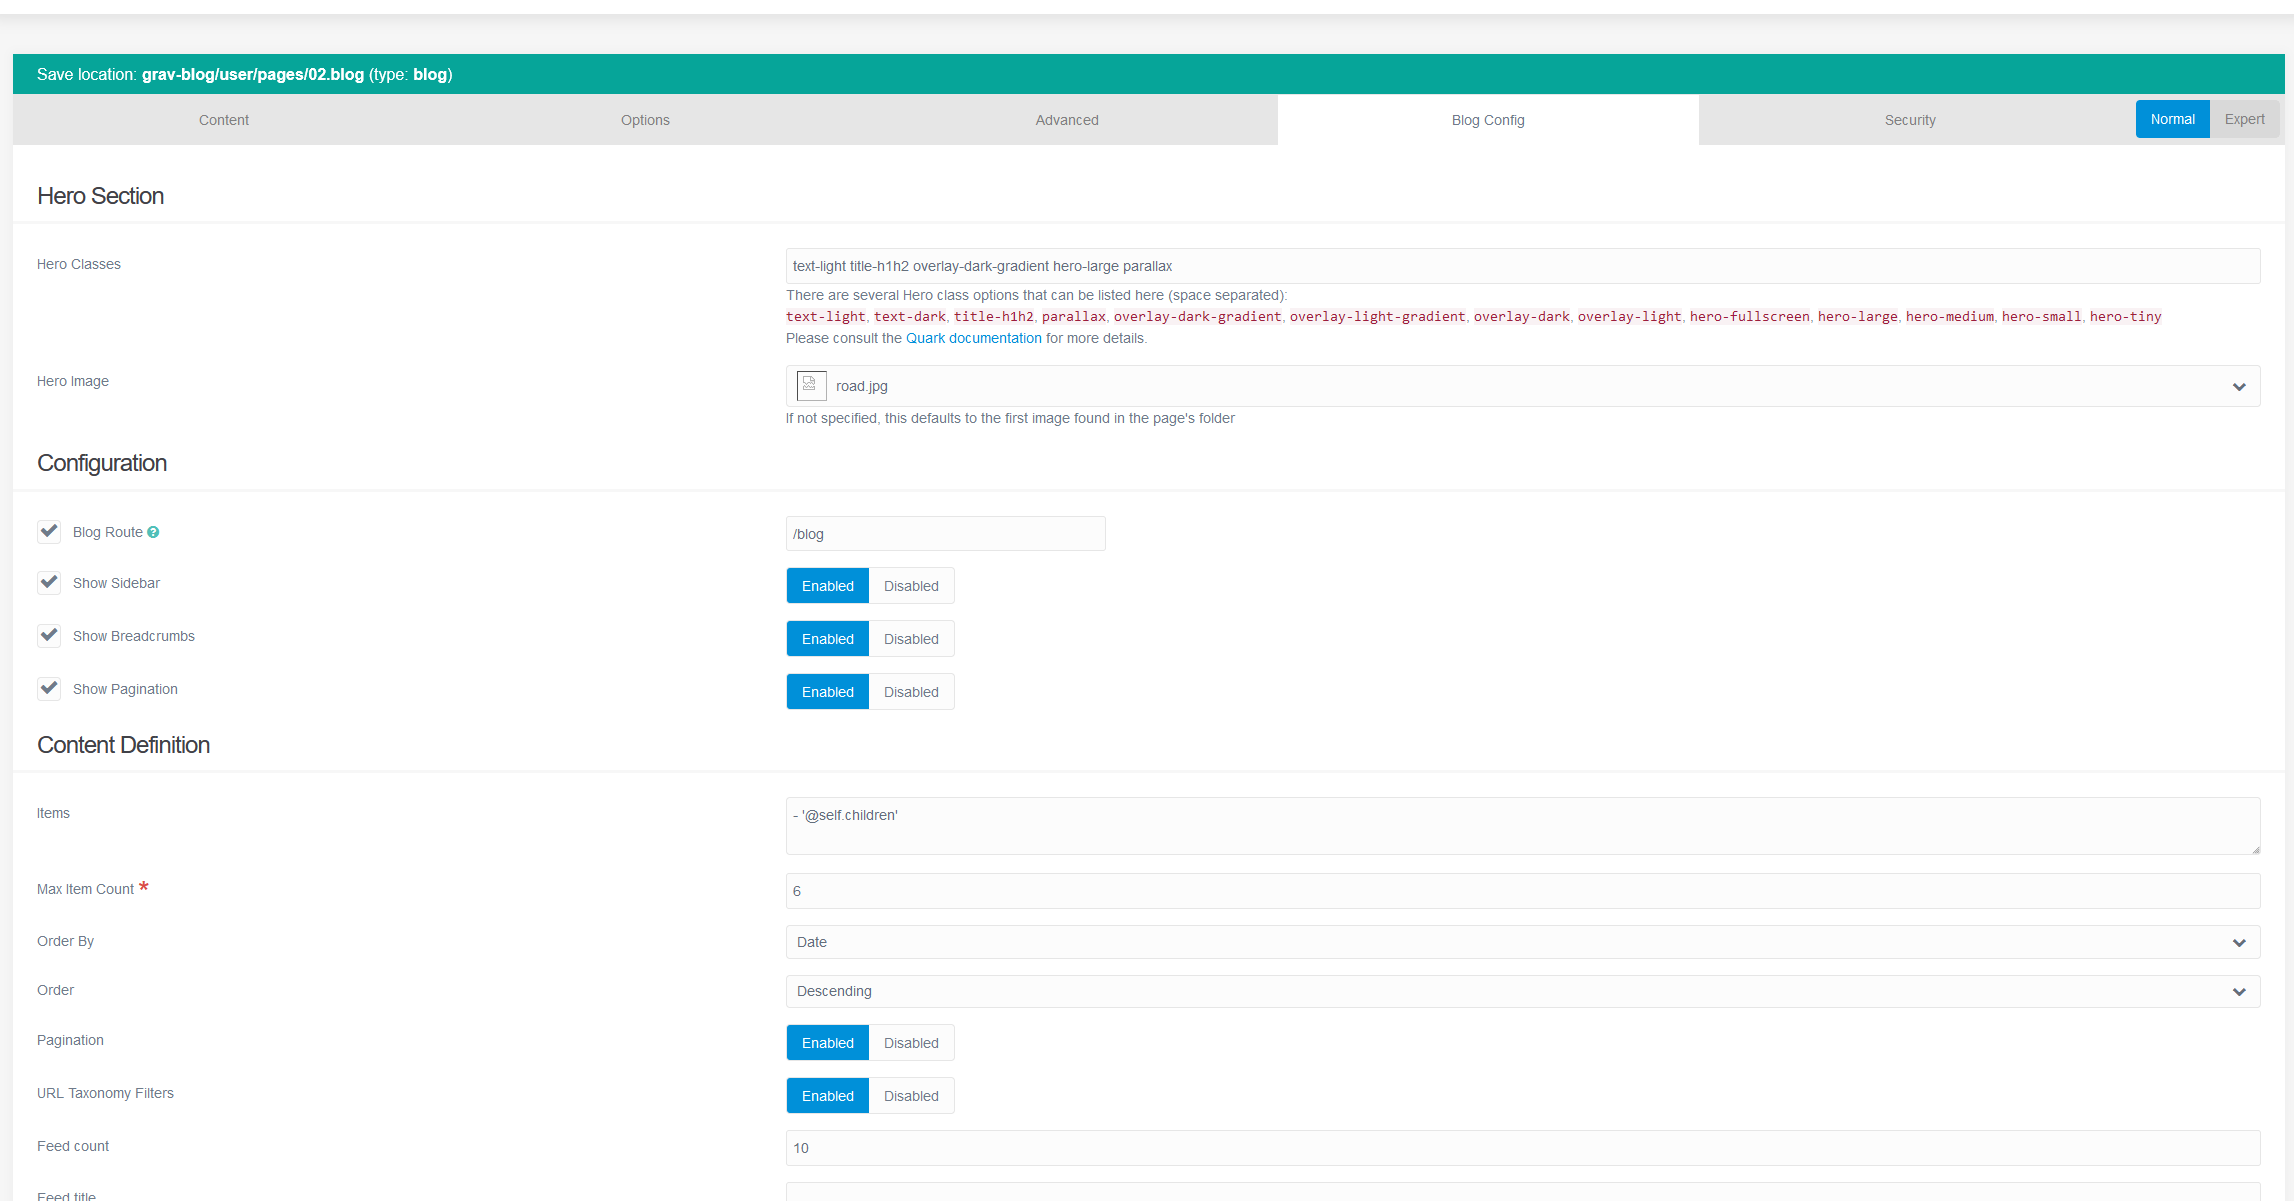This screenshot has height=1201, width=2294.
Task: Click the 'hero-fullscreen' class hint
Action: [x=1749, y=316]
